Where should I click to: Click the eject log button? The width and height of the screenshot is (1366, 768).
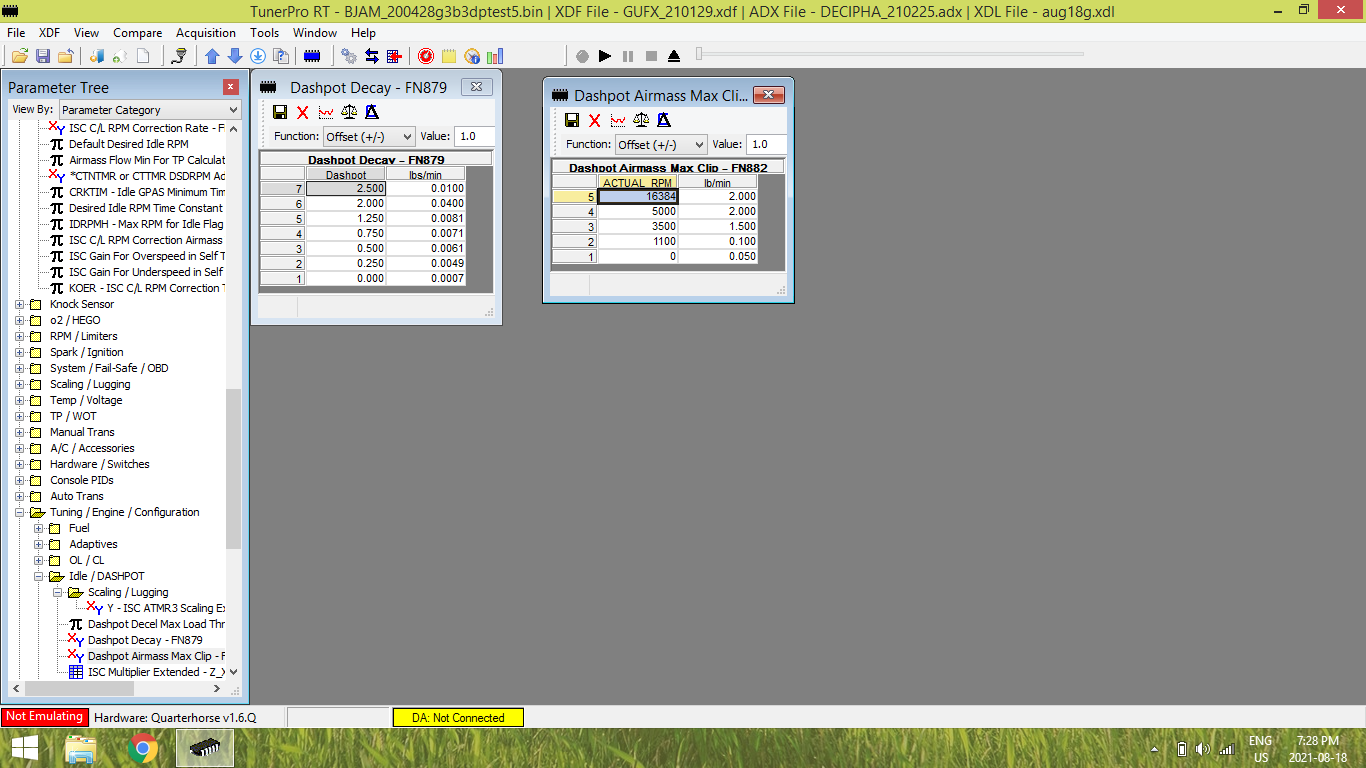[674, 56]
